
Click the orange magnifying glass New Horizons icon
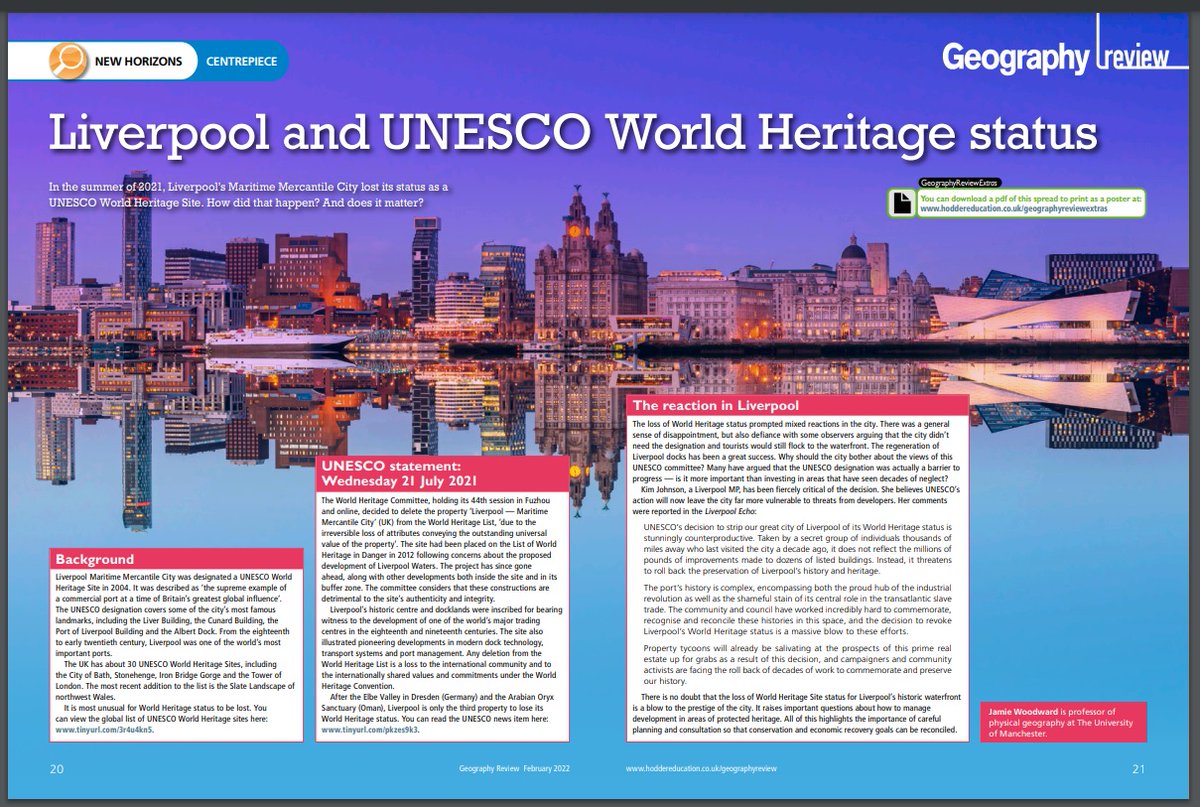coord(69,61)
